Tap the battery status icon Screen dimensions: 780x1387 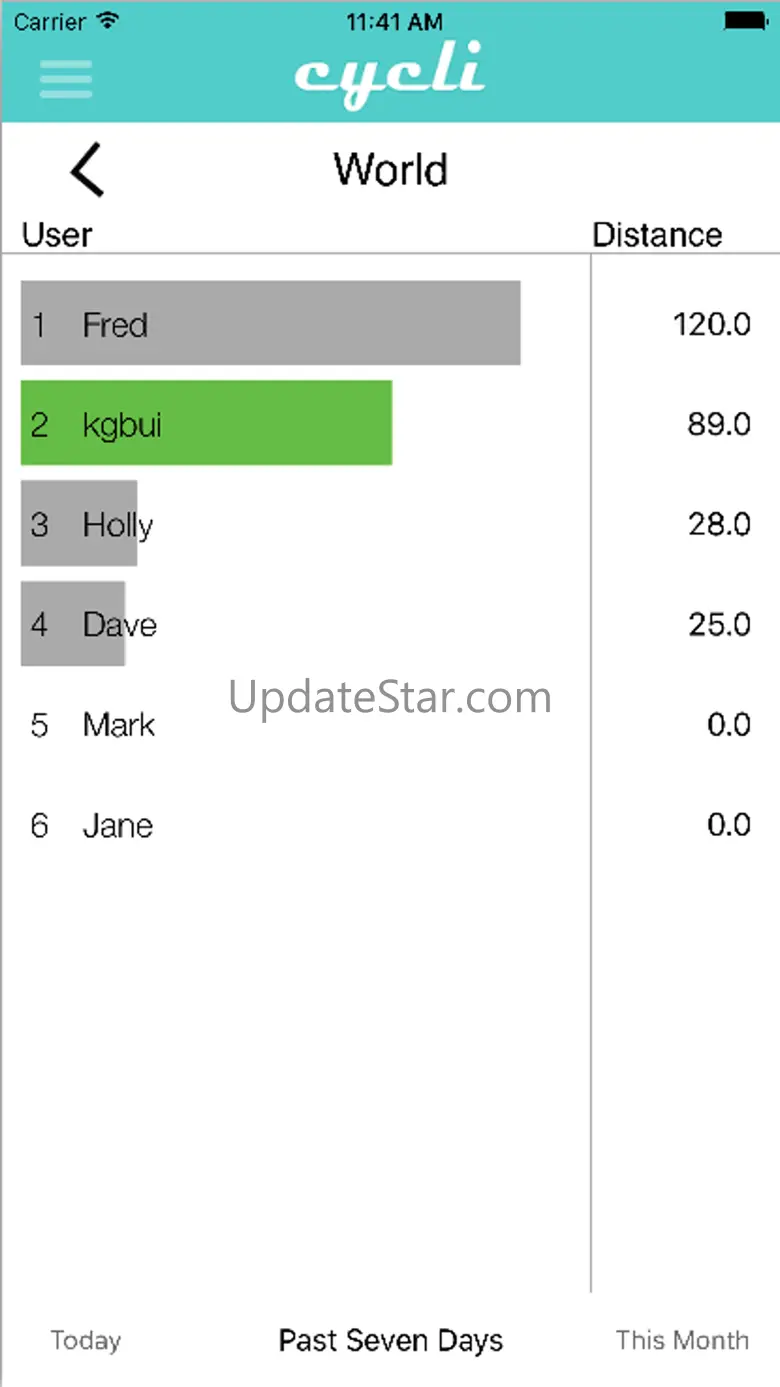[x=745, y=21]
